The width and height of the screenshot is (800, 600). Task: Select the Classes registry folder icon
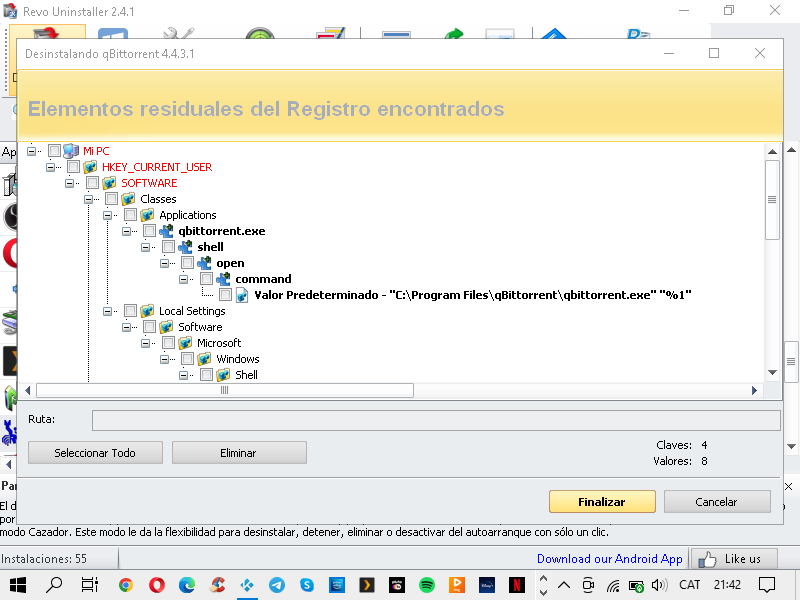(128, 199)
